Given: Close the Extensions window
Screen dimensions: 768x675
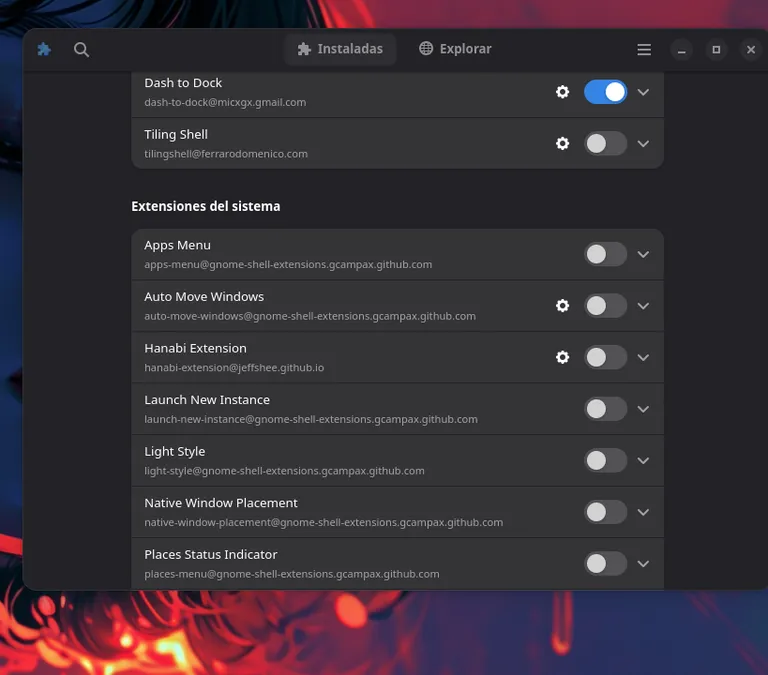Looking at the screenshot, I should [750, 49].
